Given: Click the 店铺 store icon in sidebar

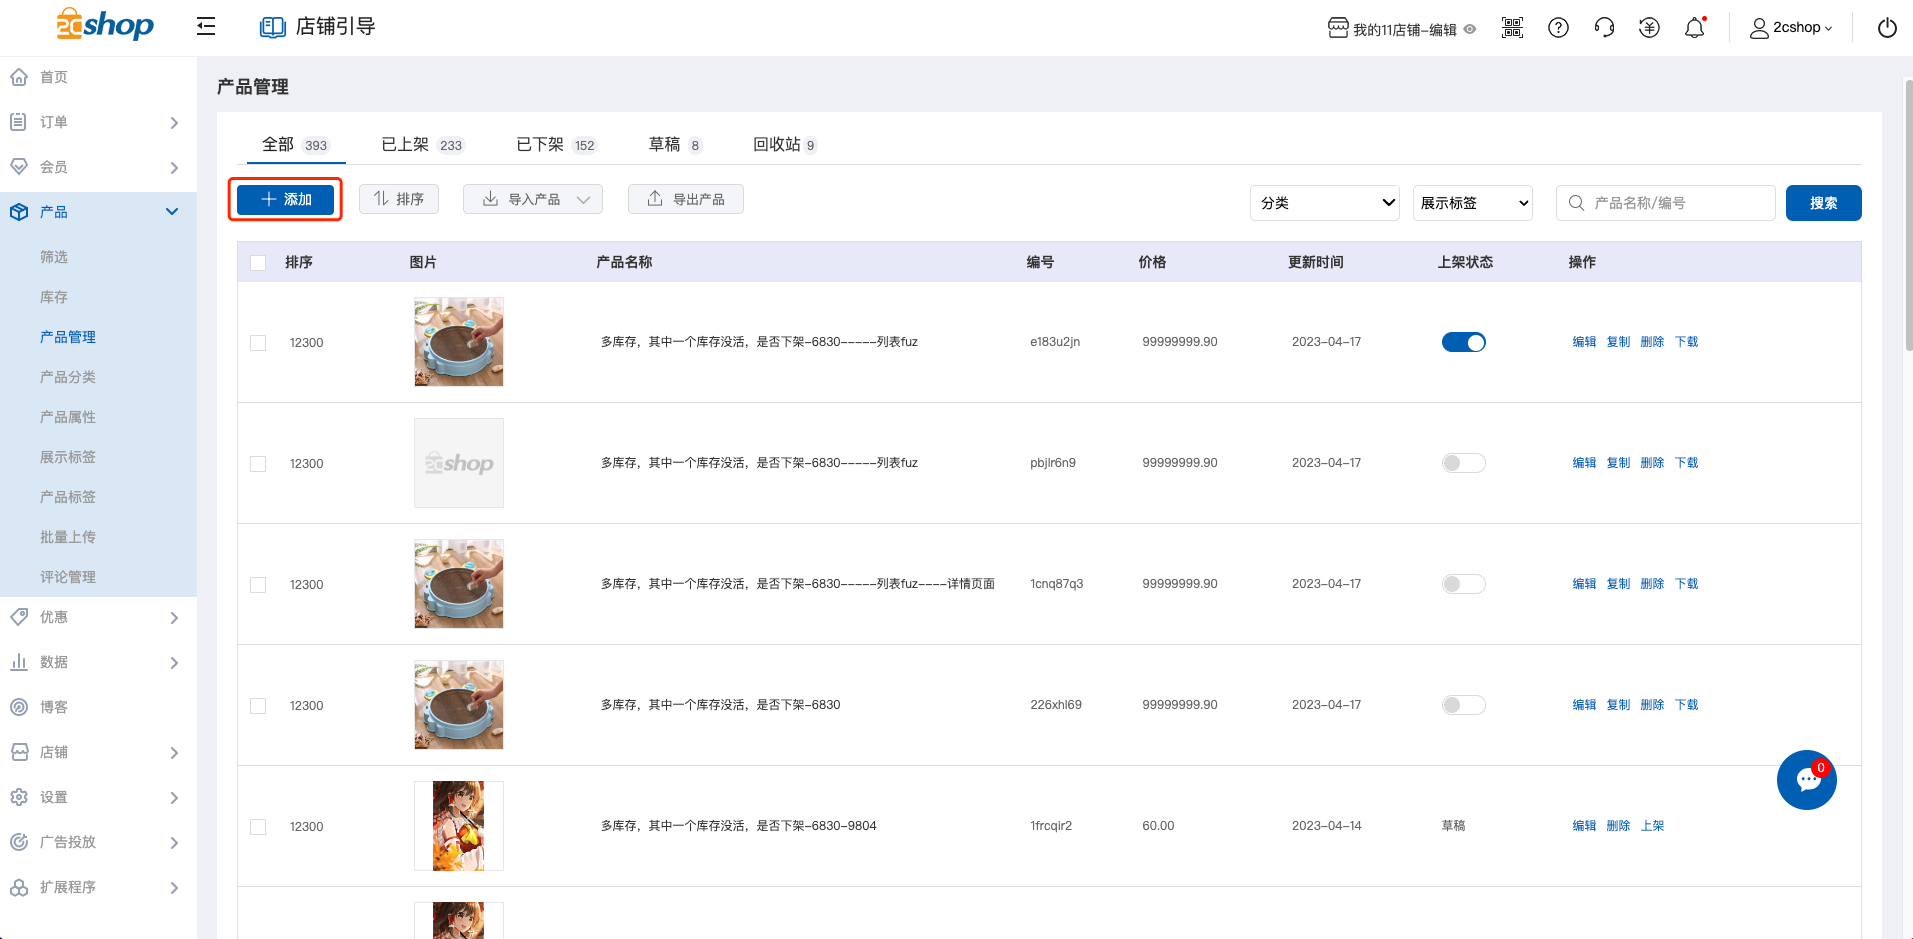Looking at the screenshot, I should 19,752.
